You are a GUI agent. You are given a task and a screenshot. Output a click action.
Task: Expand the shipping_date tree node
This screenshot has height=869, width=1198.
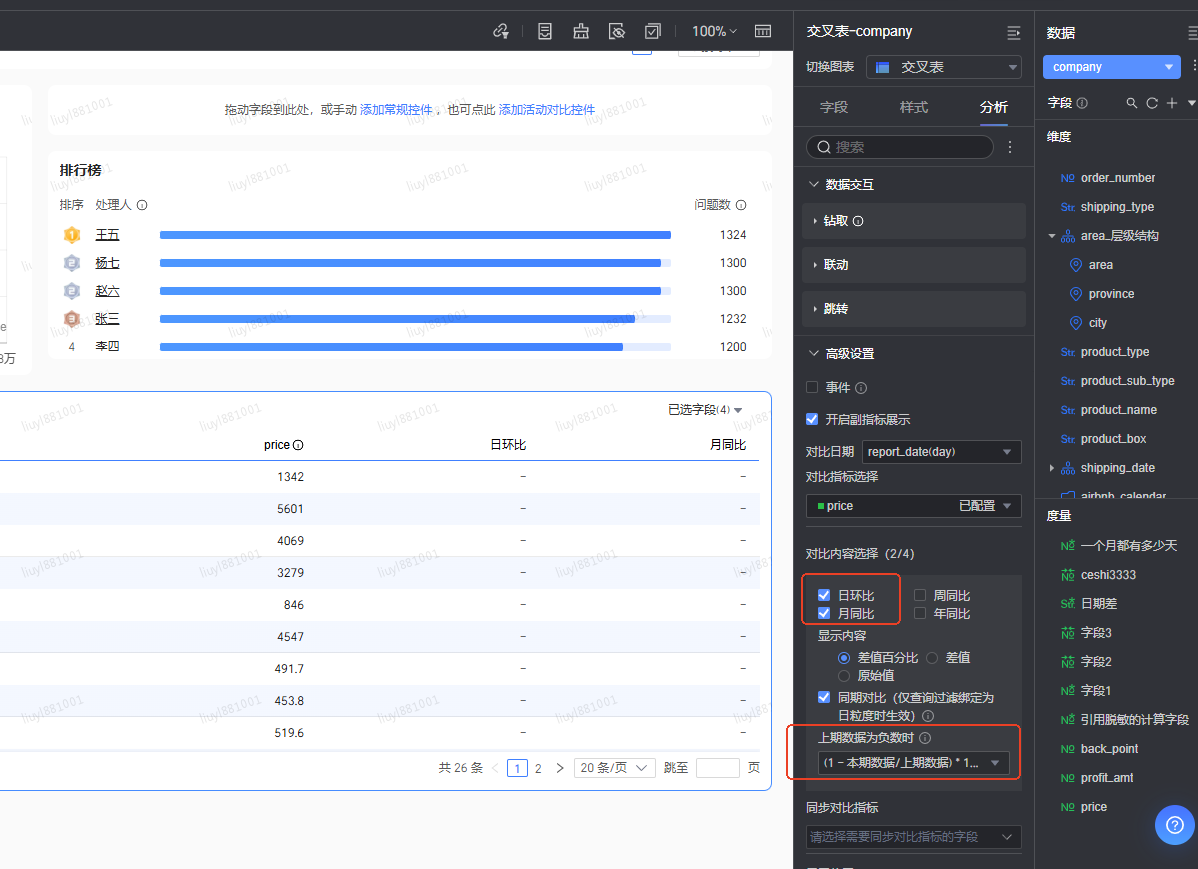[x=1051, y=468]
